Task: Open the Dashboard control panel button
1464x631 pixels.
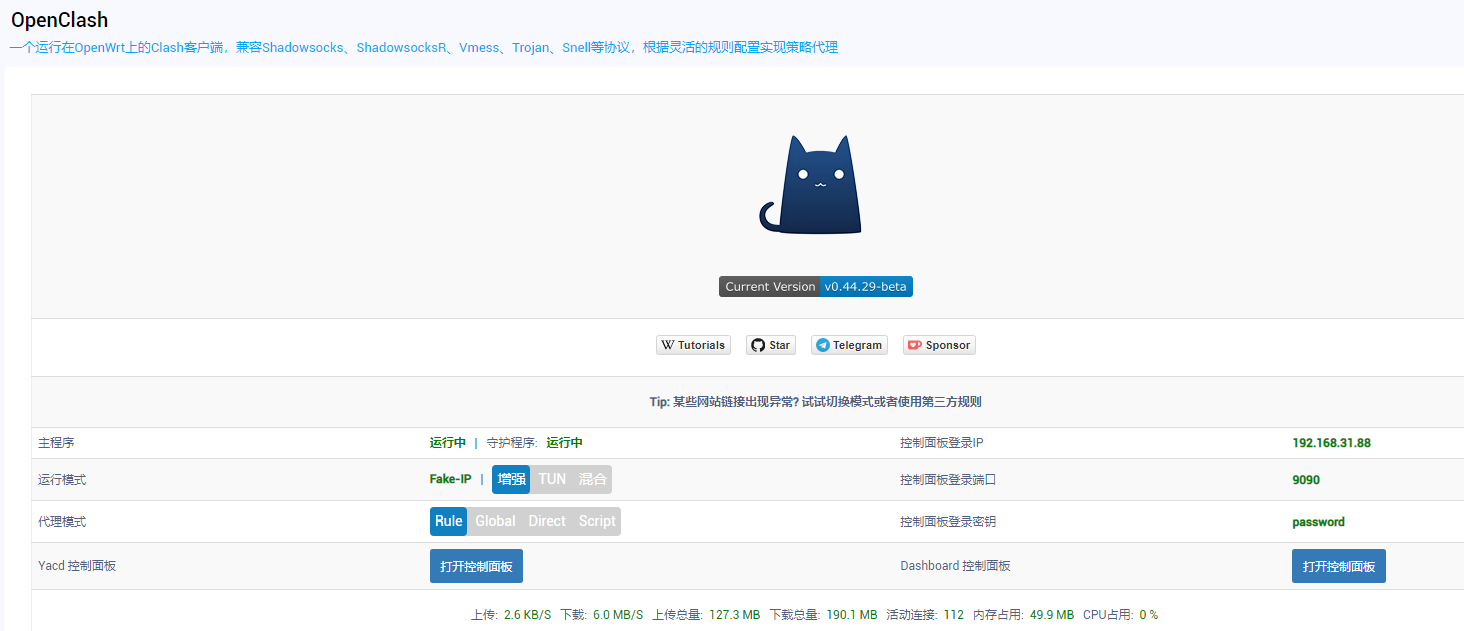Action: pos(1339,566)
